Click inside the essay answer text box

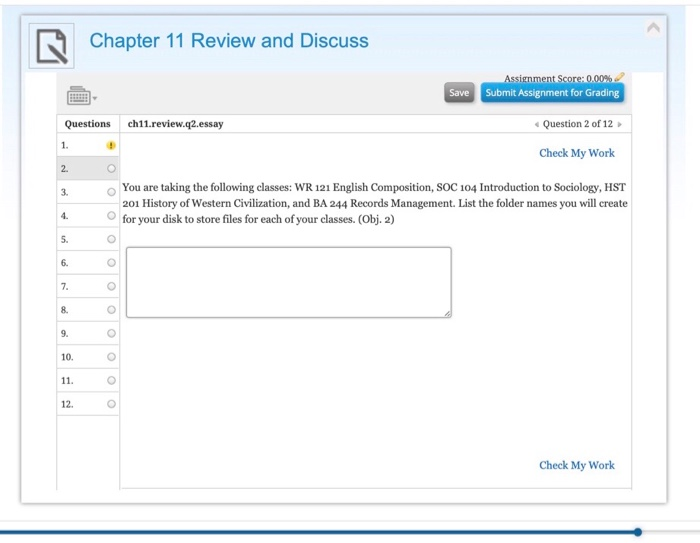coord(289,282)
